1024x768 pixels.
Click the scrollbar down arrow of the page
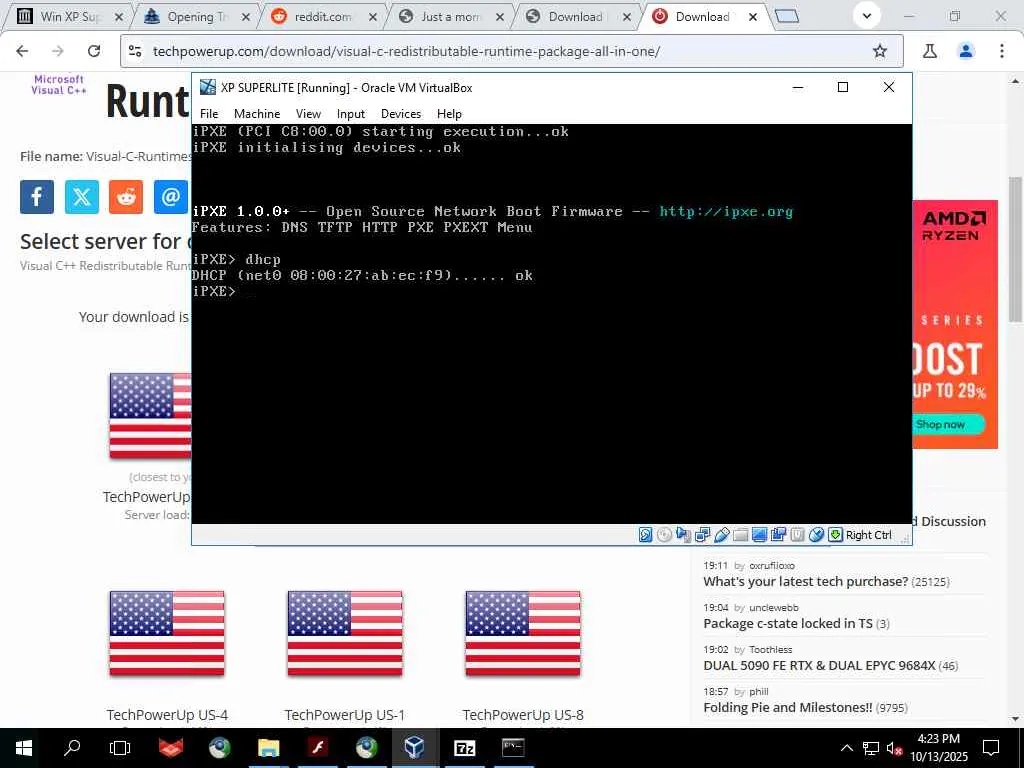[x=1015, y=718]
